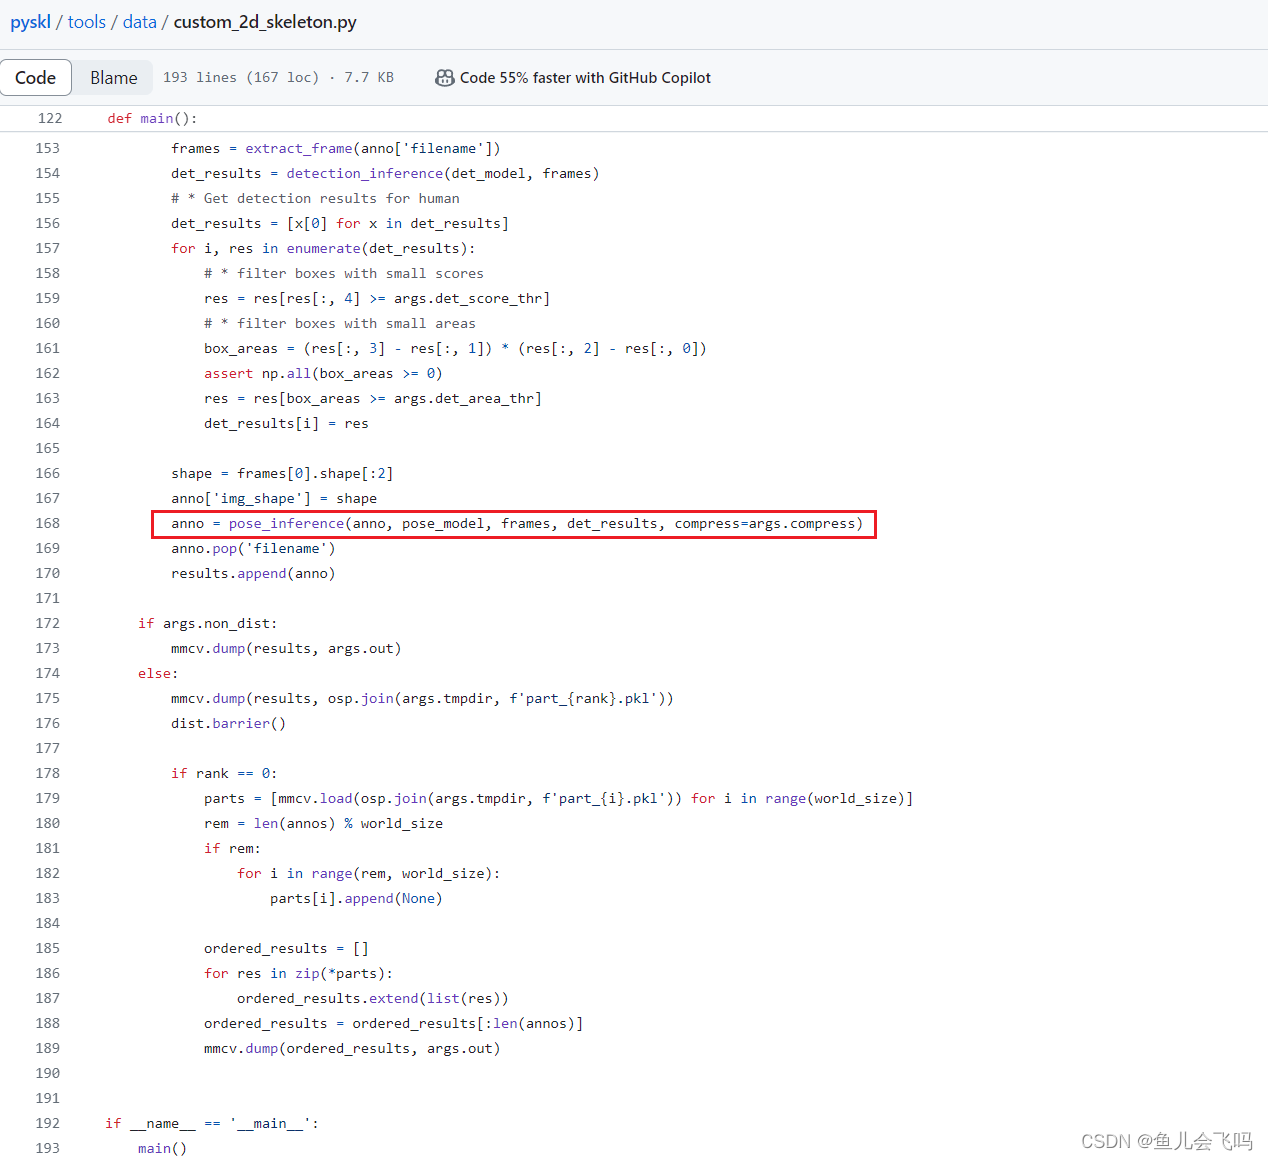Select line number 172
The image size is (1268, 1160).
[x=47, y=623]
